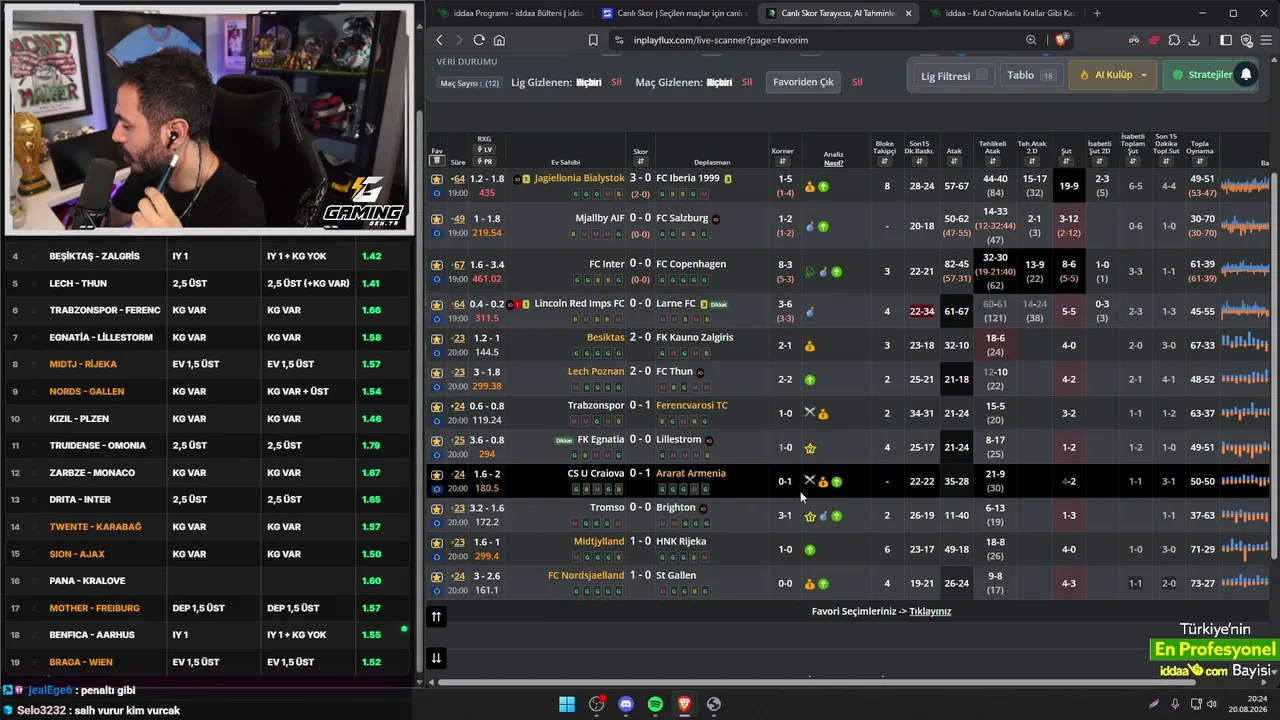Switch to Canlı Skor Seçilen maçlar tab
The height and width of the screenshot is (720, 1280).
[x=674, y=13]
